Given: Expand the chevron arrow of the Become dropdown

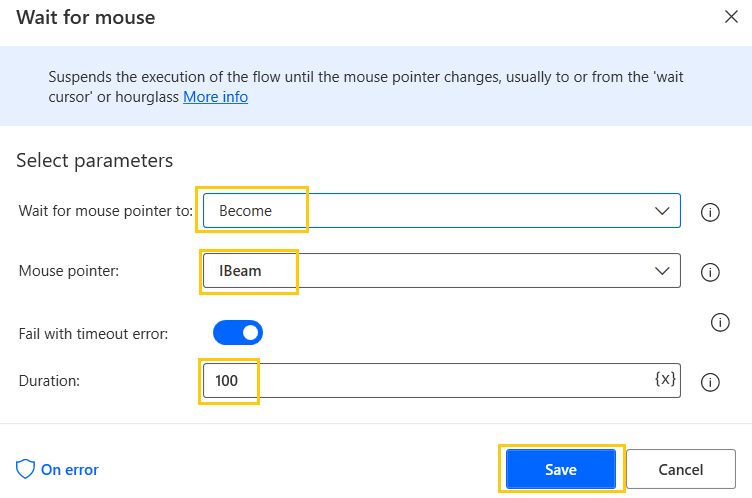Looking at the screenshot, I should click(x=662, y=211).
